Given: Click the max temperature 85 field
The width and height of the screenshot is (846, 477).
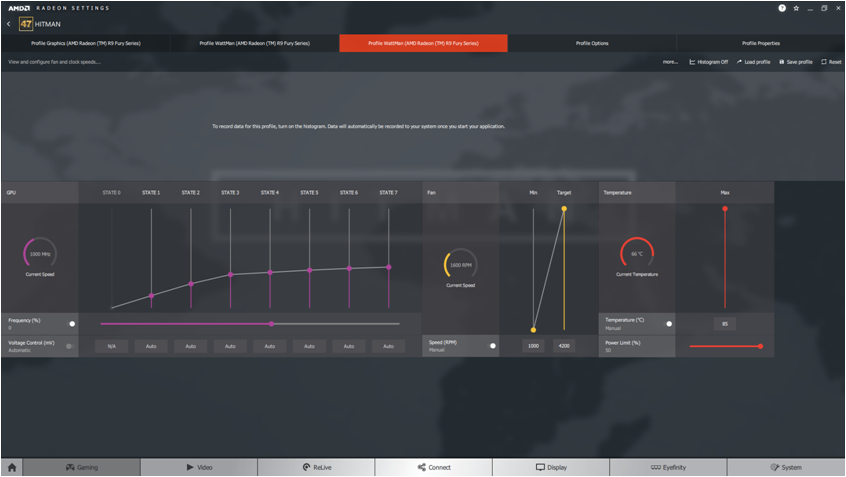Looking at the screenshot, I should coord(725,324).
